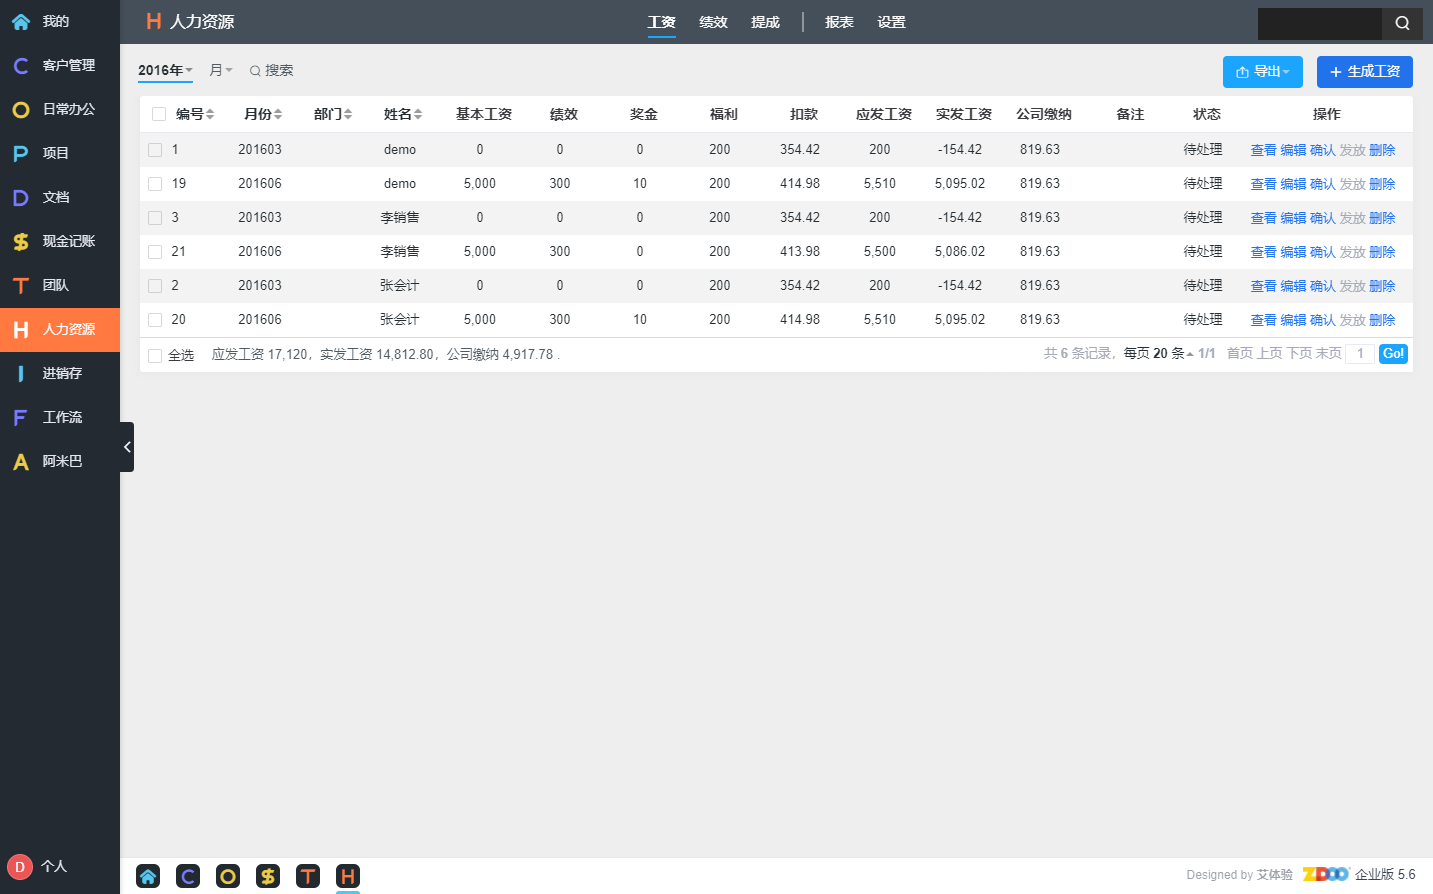Check the 全选 checkbox in footer

click(x=155, y=355)
